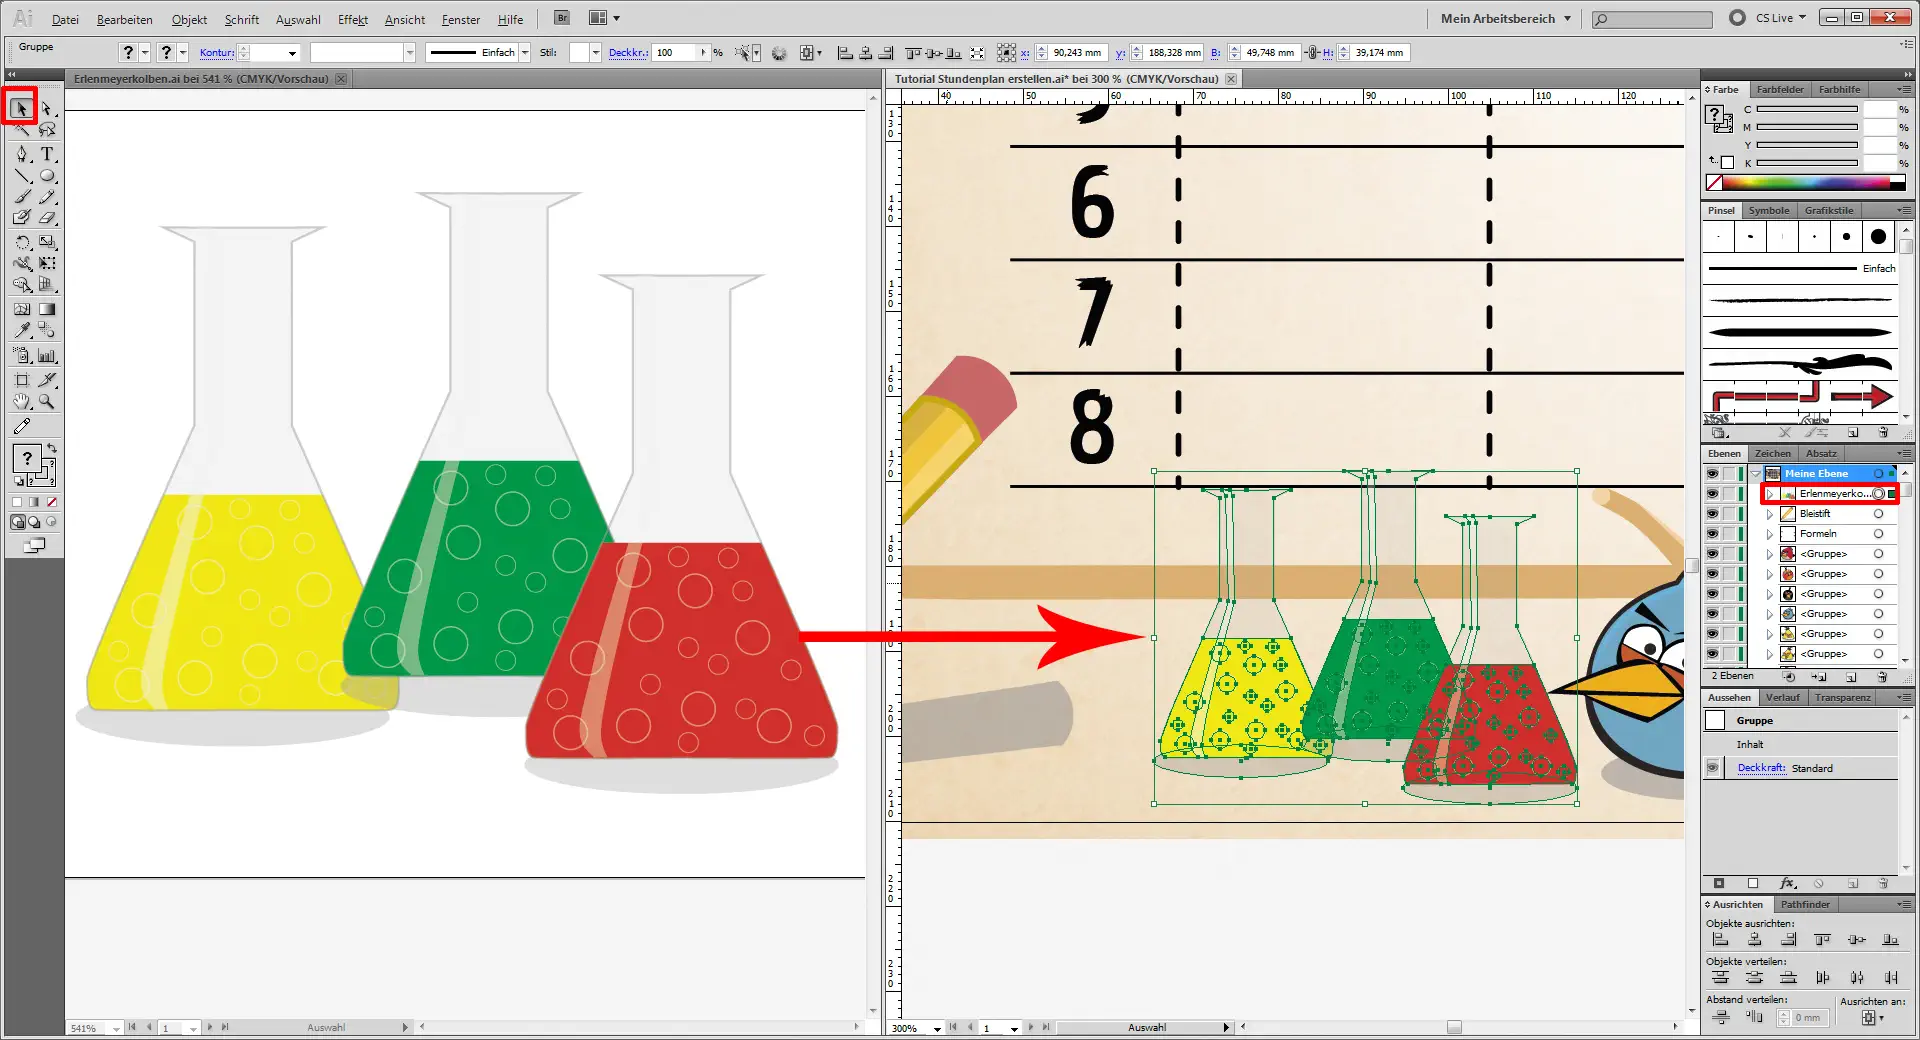Collapse the Meine Ebene layer
The image size is (1920, 1040).
click(1756, 474)
